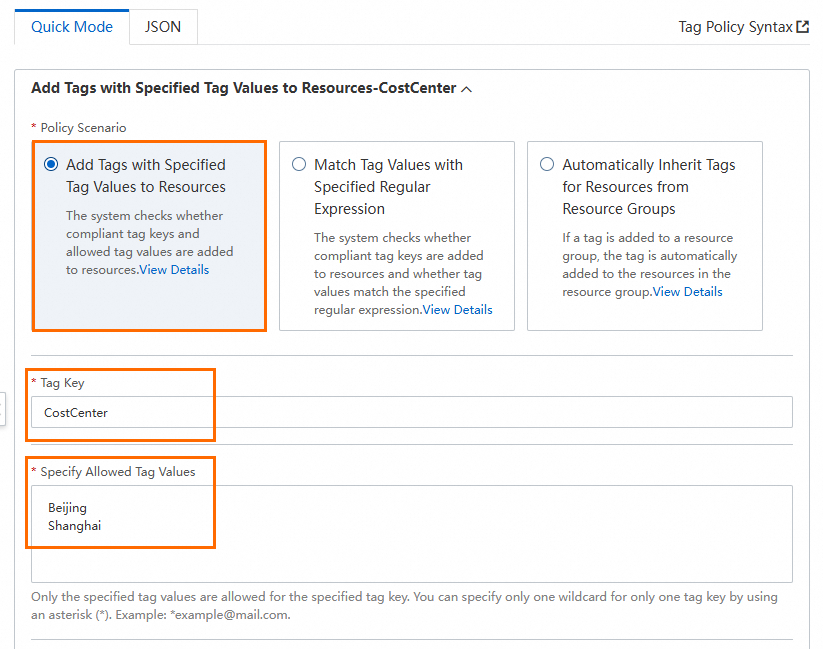Open View Details for Automatically Inherit Tags

point(688,292)
